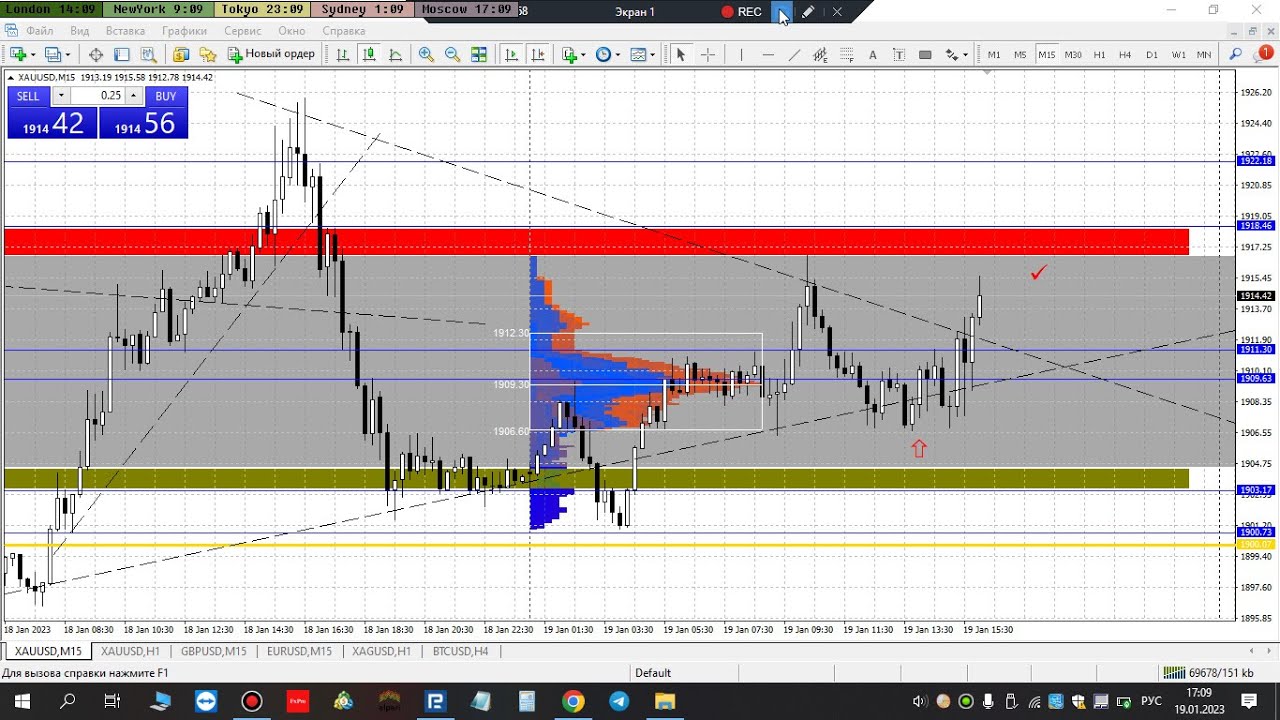The height and width of the screenshot is (720, 1280).
Task: Click SELL one-click trading button
Action: point(28,96)
